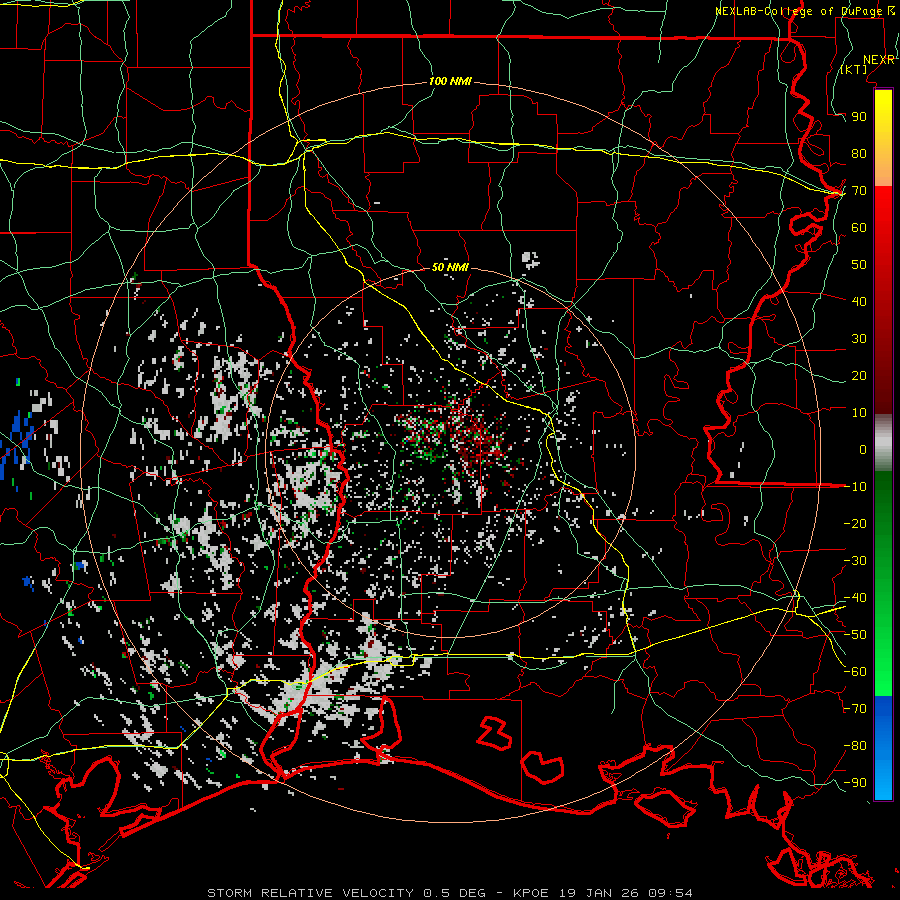
Task: Click the 70 knot label on the velocity scale
Action: [x=859, y=191]
